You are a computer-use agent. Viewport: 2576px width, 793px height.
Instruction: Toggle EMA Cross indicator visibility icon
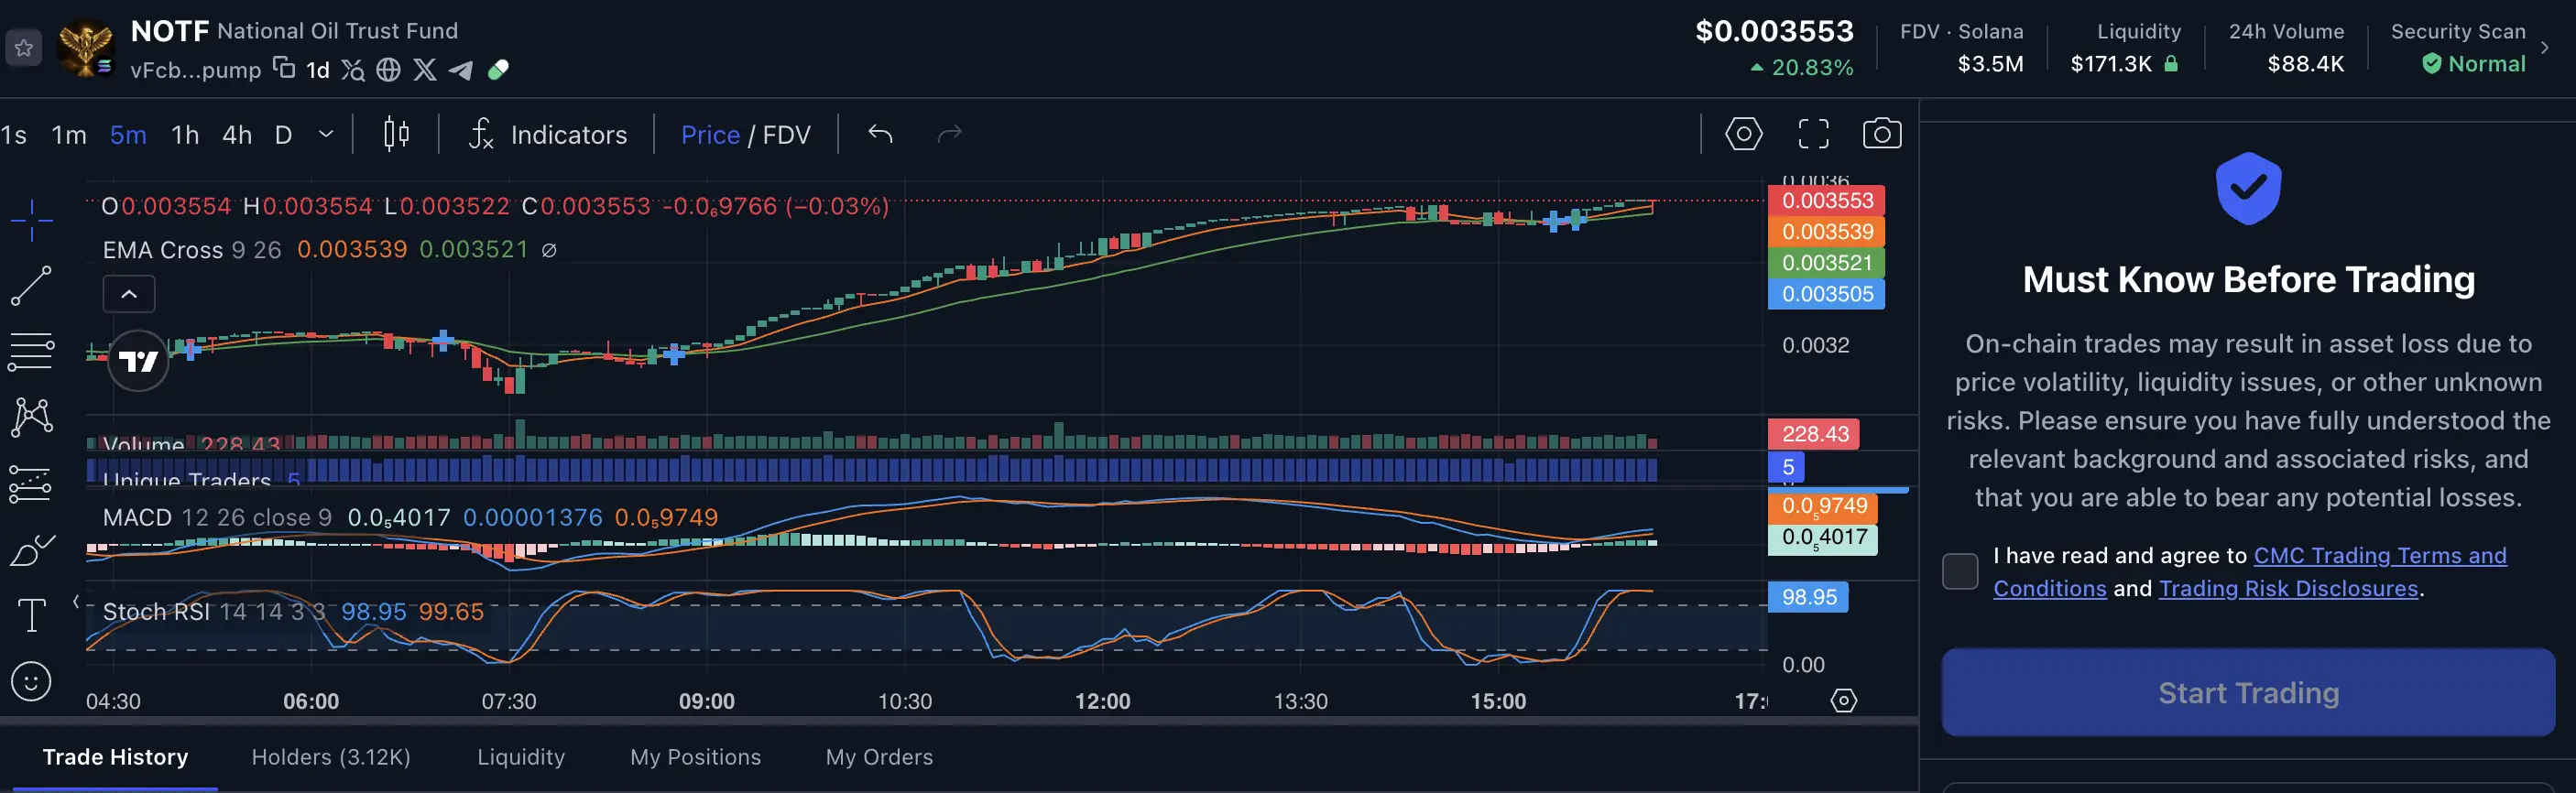[549, 250]
